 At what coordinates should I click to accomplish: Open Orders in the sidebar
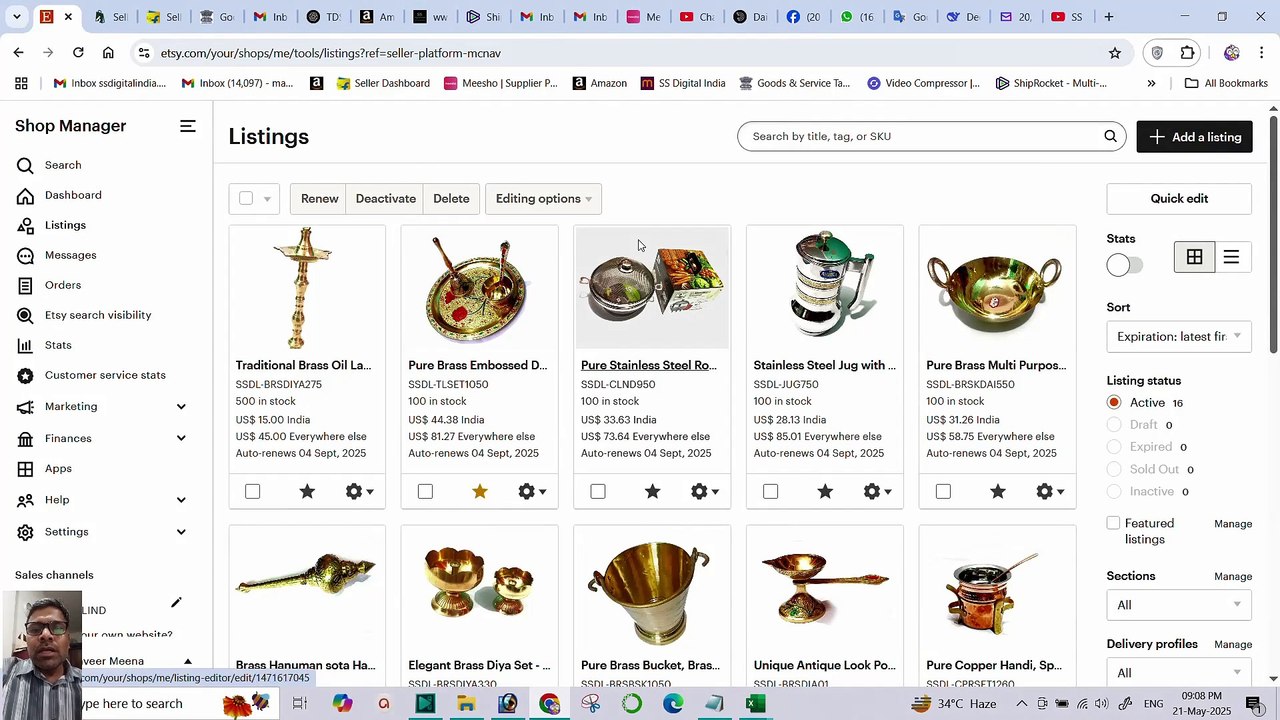(x=62, y=285)
